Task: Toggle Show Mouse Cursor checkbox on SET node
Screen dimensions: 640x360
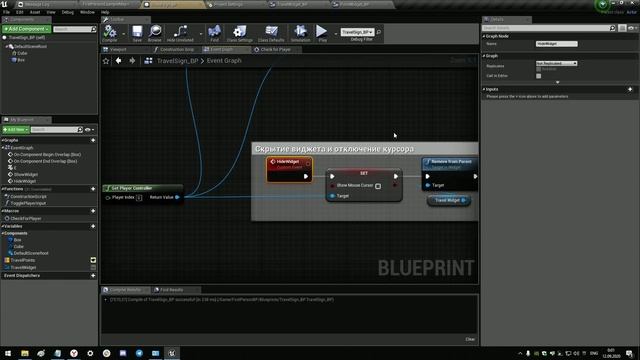Action: pos(378,186)
